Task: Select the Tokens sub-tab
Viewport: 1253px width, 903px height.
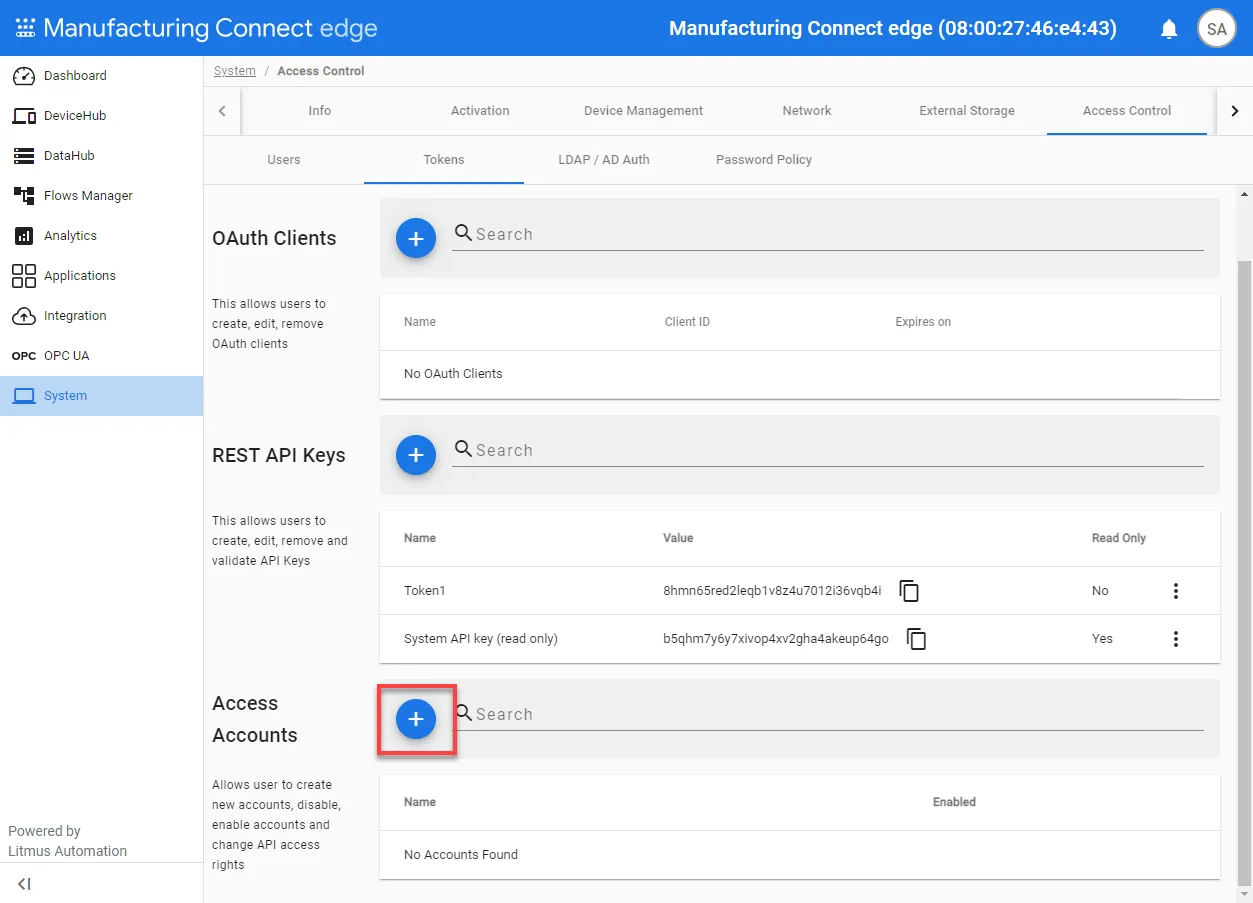Action: (x=444, y=160)
